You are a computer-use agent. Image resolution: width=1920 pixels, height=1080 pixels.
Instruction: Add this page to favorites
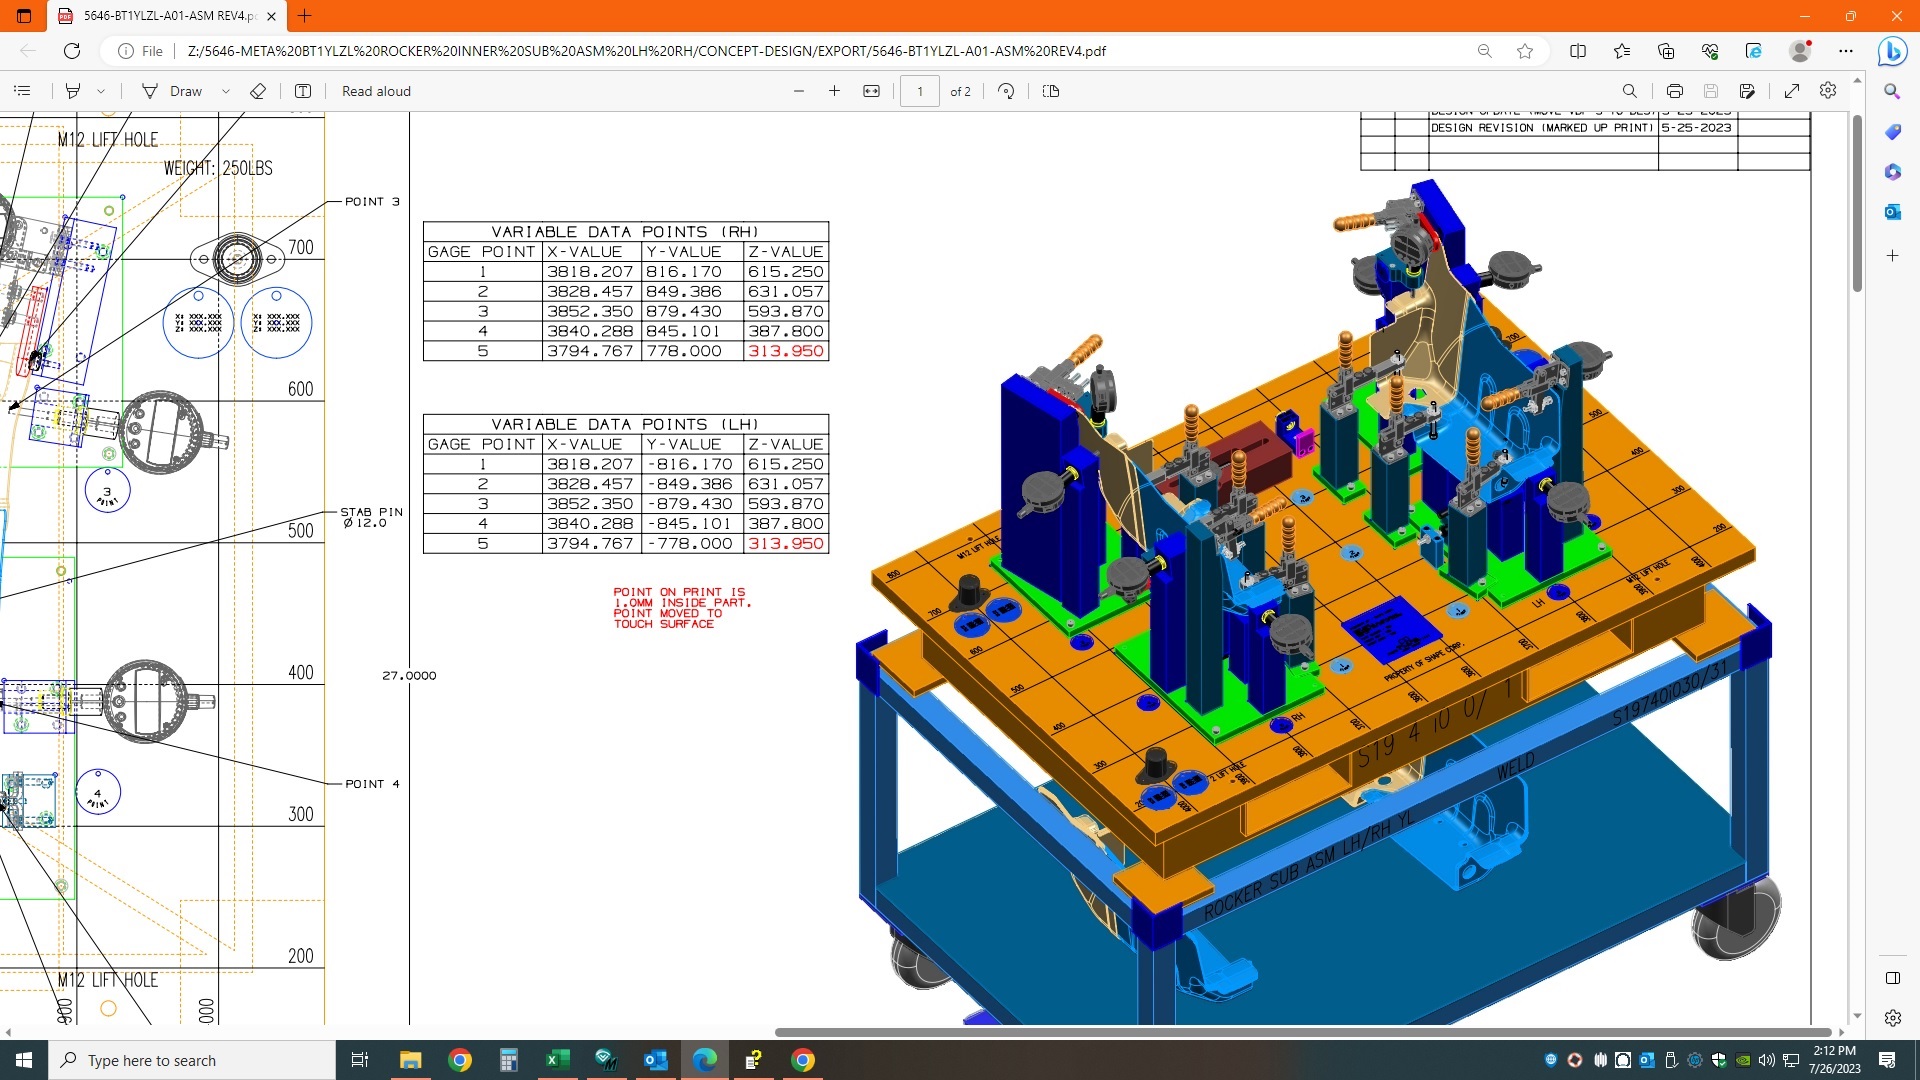(1525, 51)
